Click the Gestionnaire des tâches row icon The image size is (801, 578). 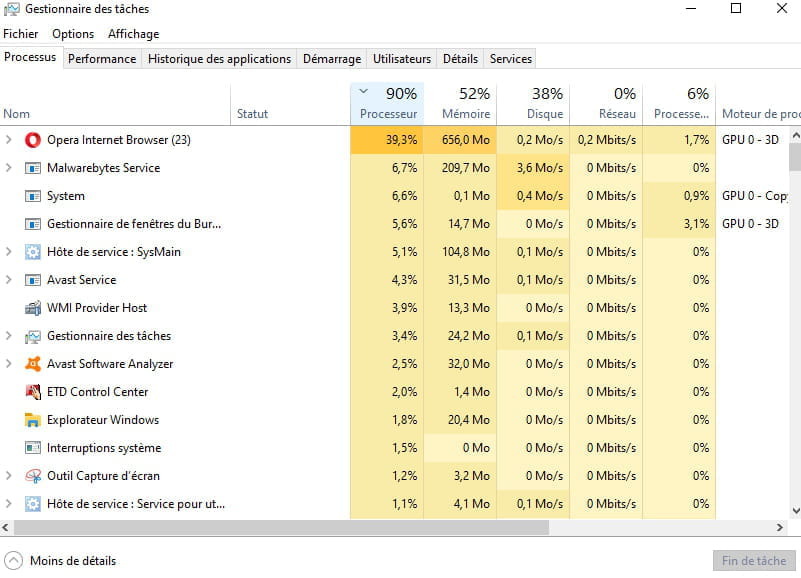(x=33, y=336)
